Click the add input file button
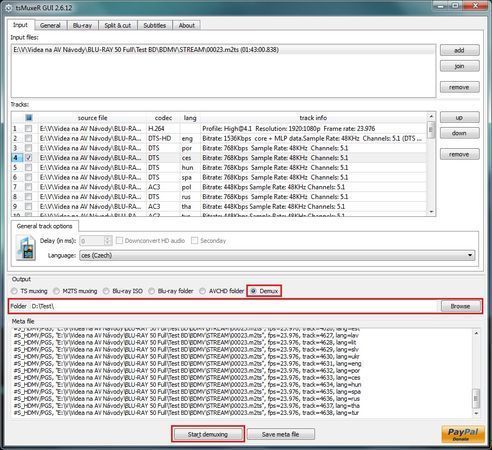 point(460,50)
